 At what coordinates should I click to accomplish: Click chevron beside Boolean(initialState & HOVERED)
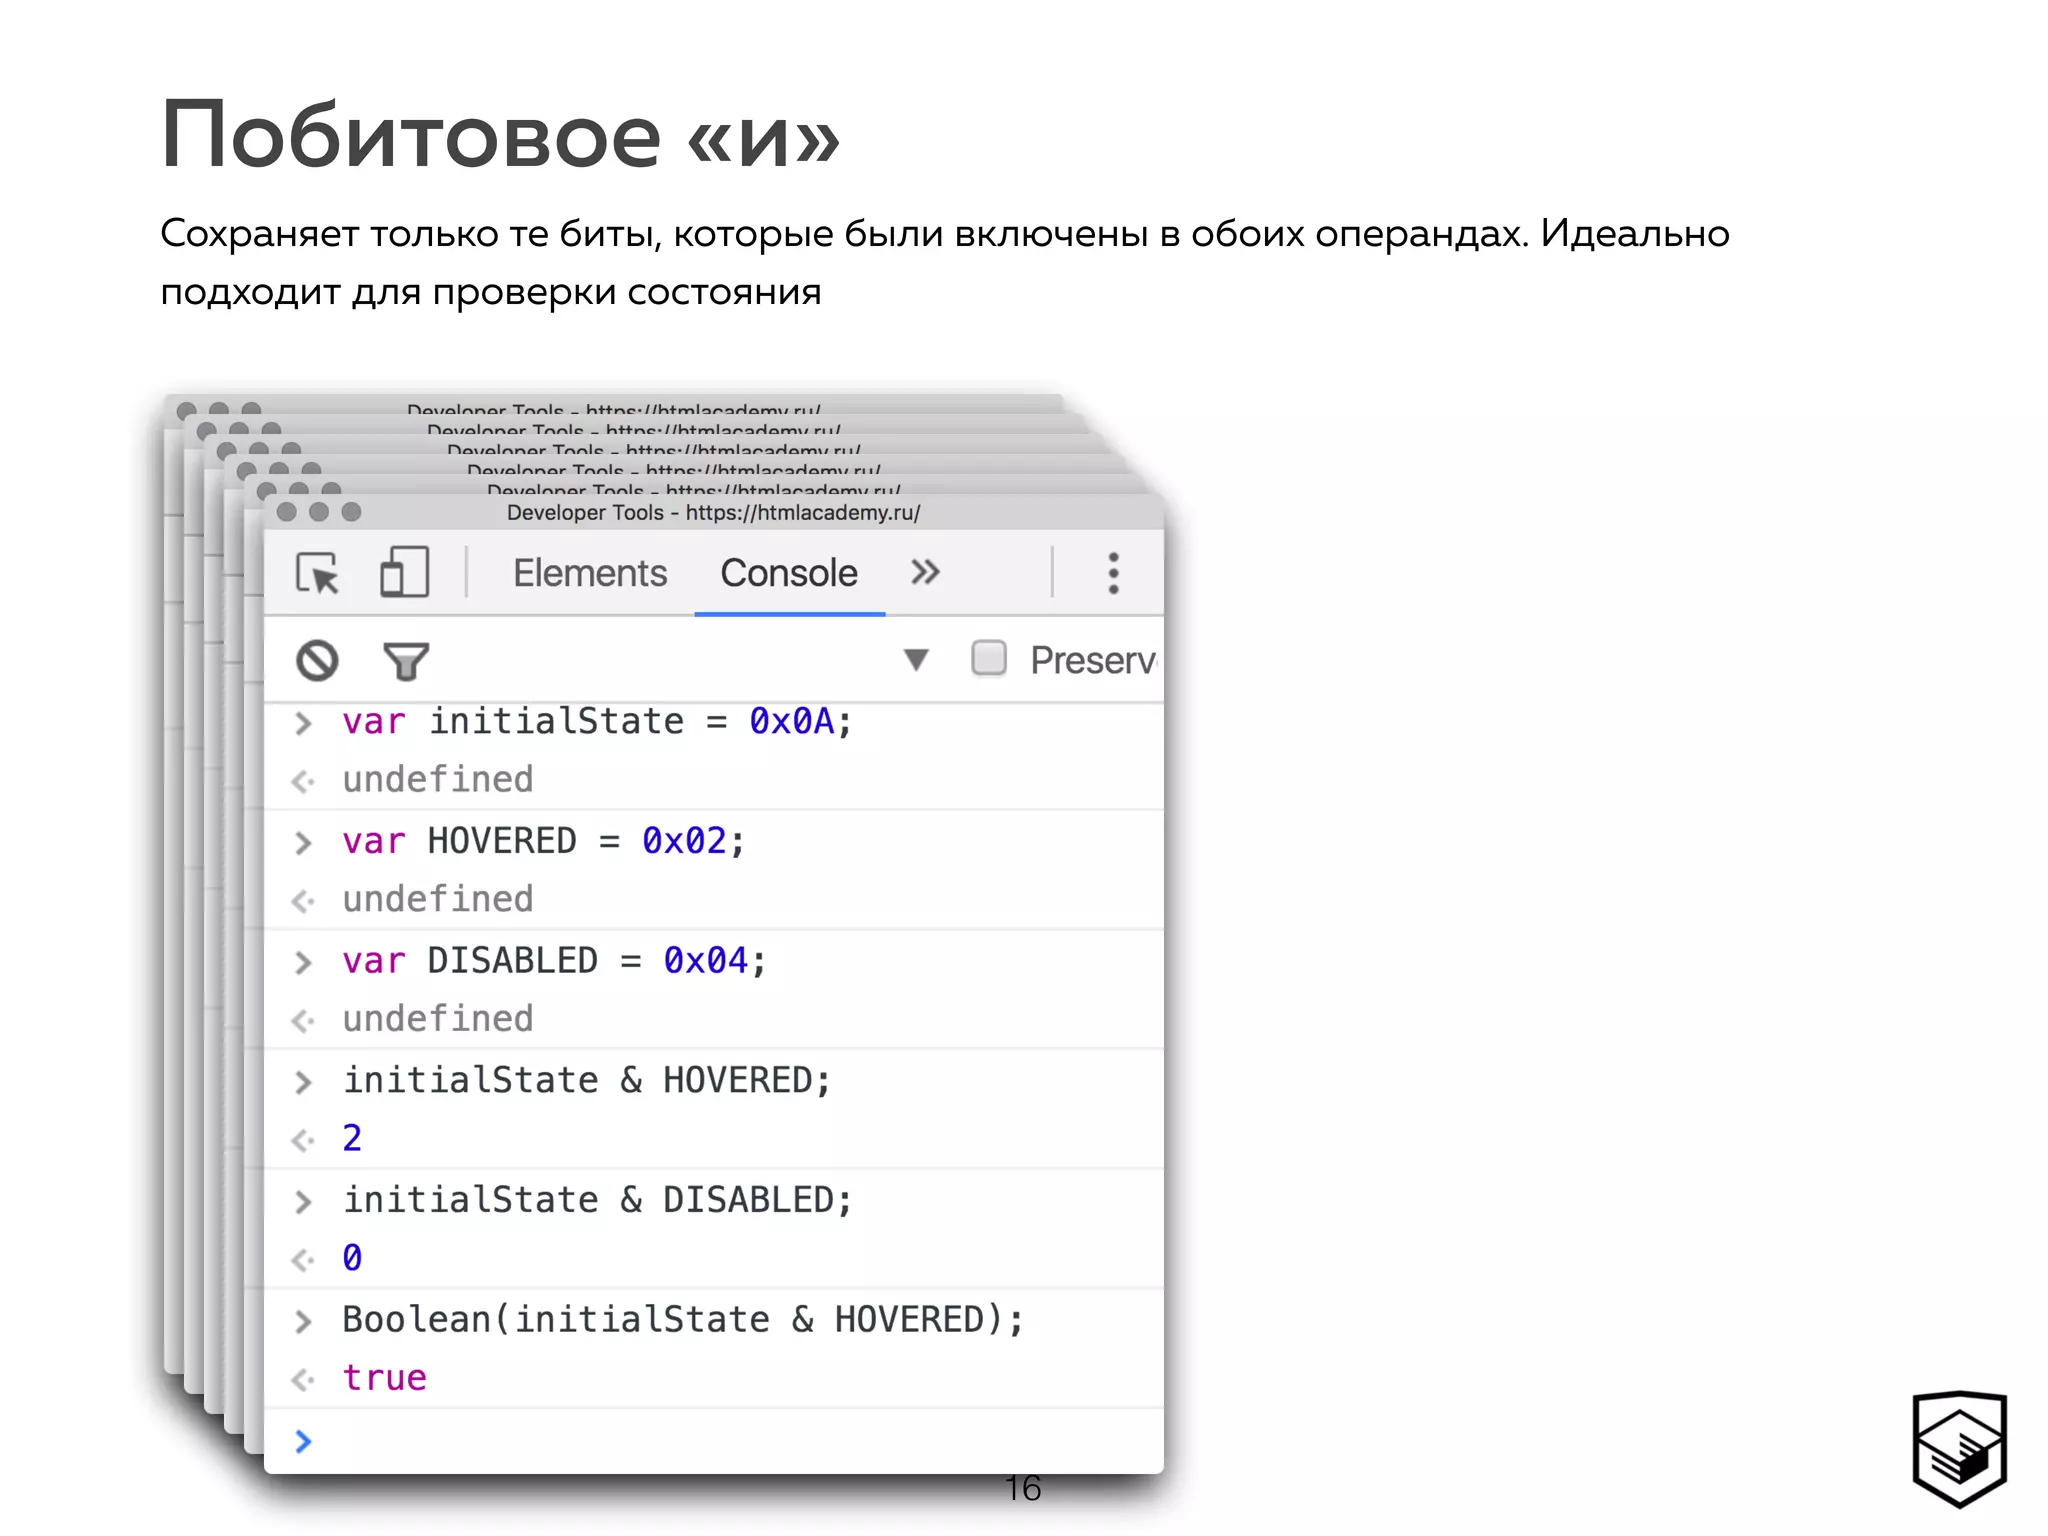303,1321
